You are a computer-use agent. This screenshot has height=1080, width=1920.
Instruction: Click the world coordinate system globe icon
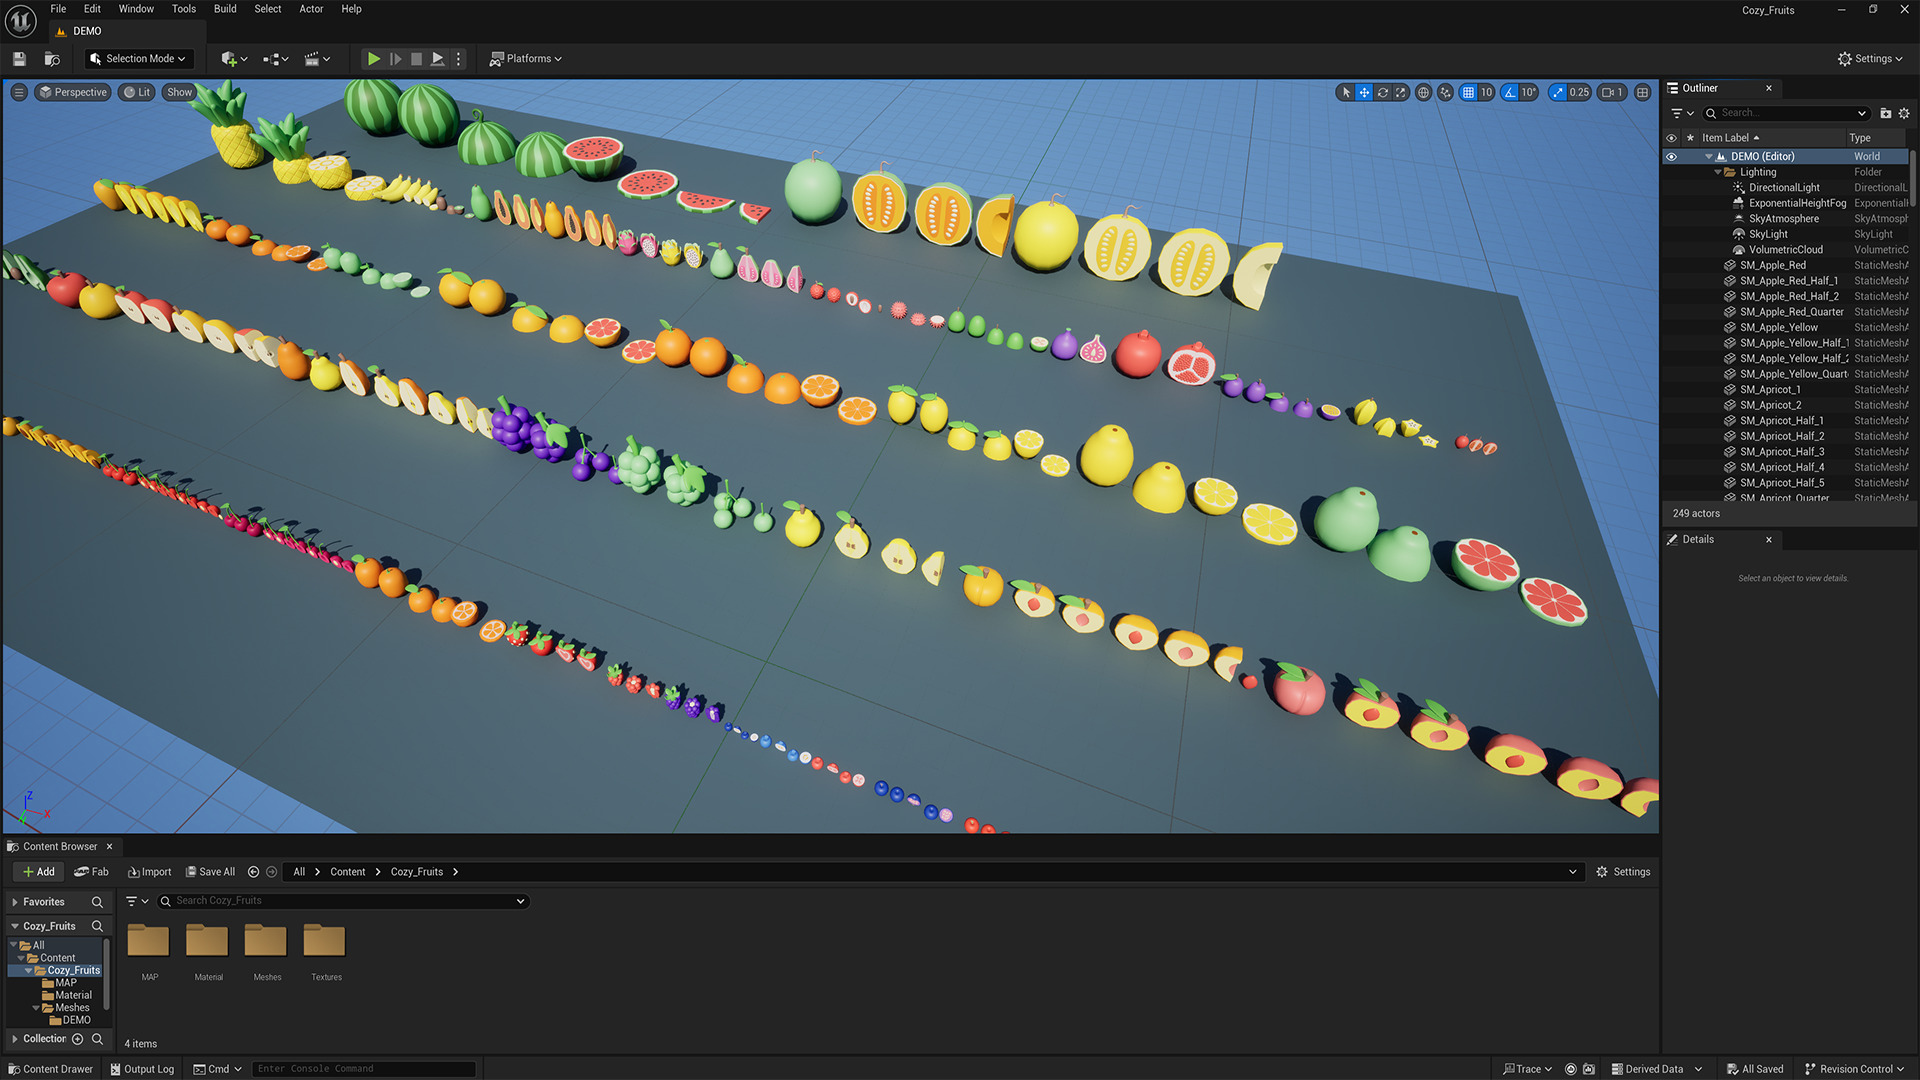coord(1423,92)
